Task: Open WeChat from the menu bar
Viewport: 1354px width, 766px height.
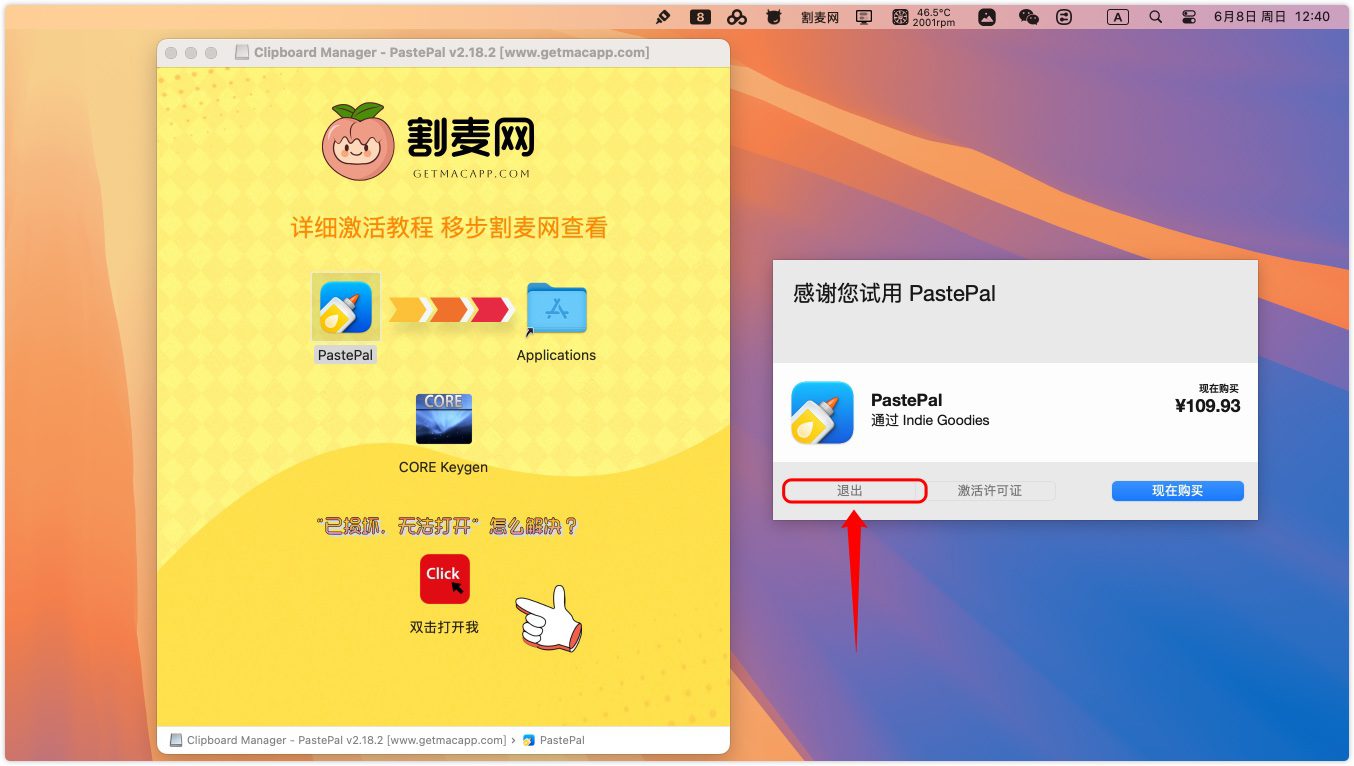Action: (1028, 17)
